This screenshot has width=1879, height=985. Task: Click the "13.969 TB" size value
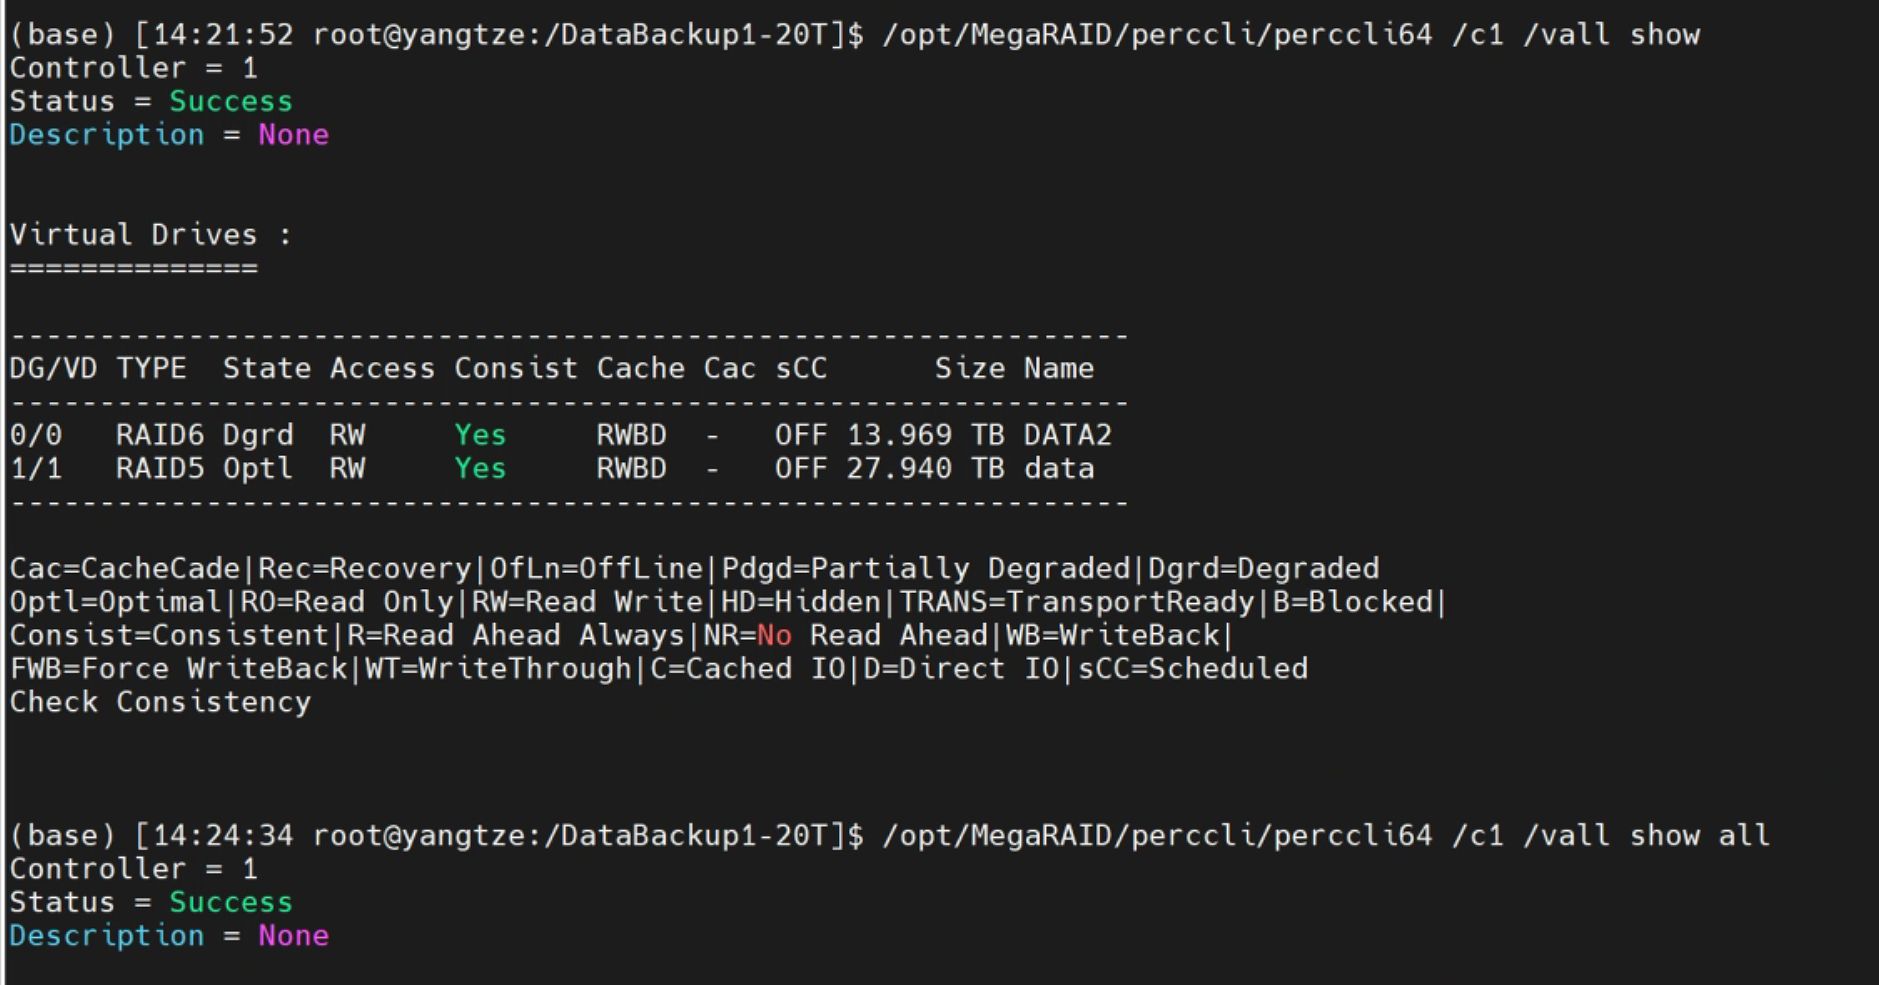(925, 436)
